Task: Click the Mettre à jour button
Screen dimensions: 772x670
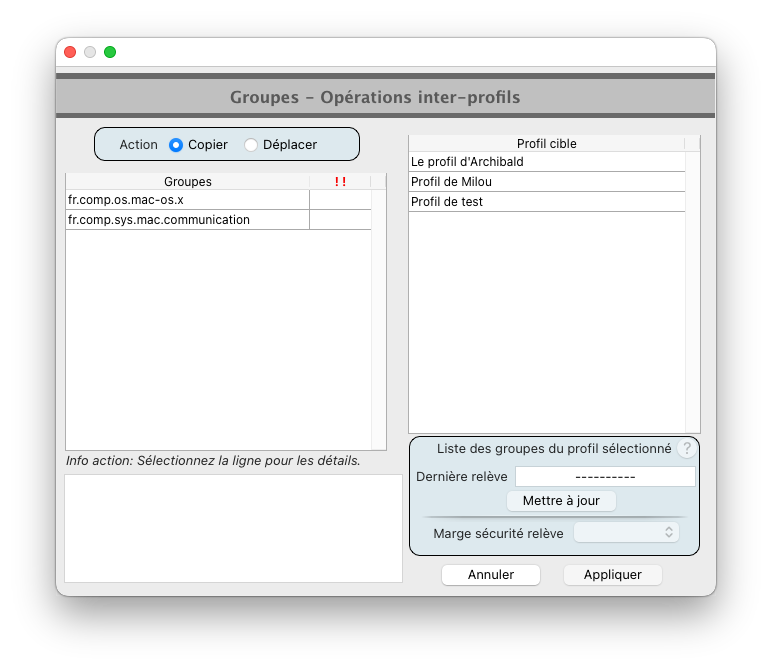Action: coord(561,501)
